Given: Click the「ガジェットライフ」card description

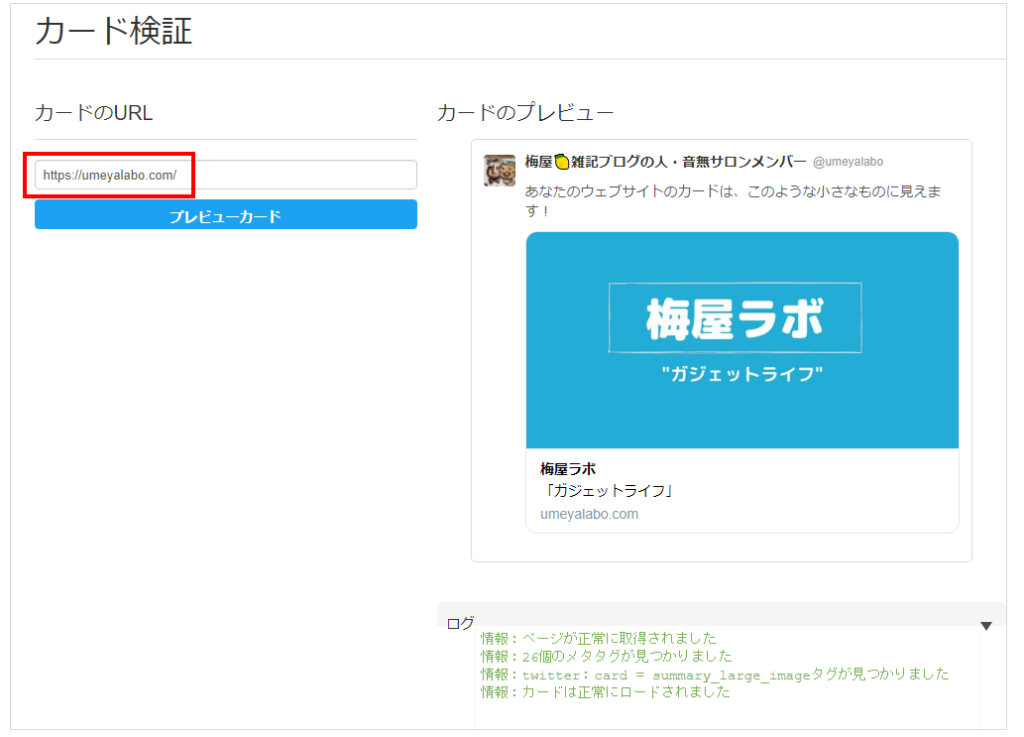Looking at the screenshot, I should click(607, 491).
